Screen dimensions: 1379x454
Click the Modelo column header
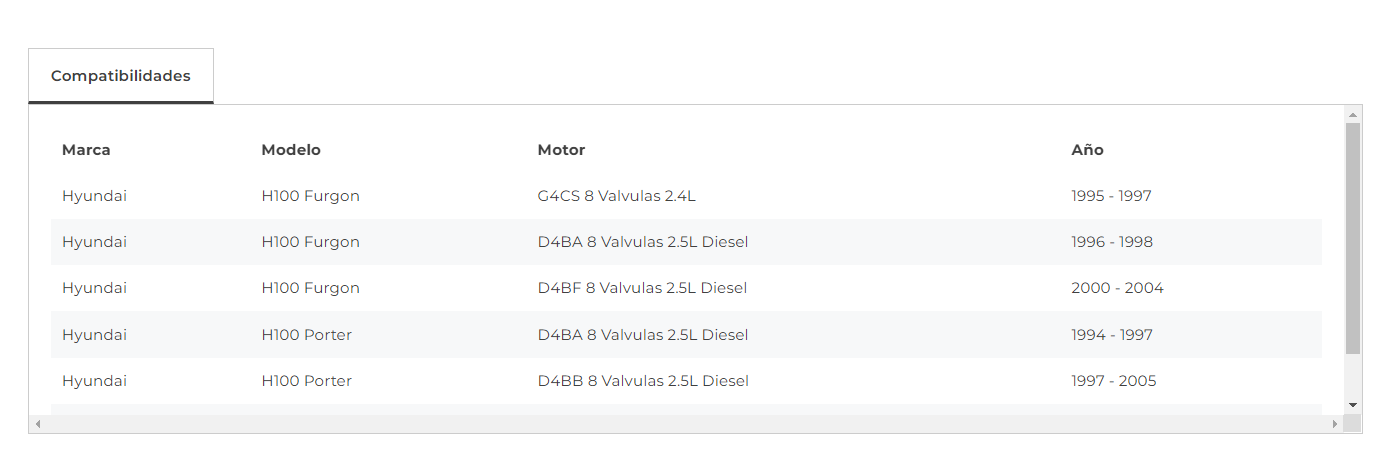291,150
